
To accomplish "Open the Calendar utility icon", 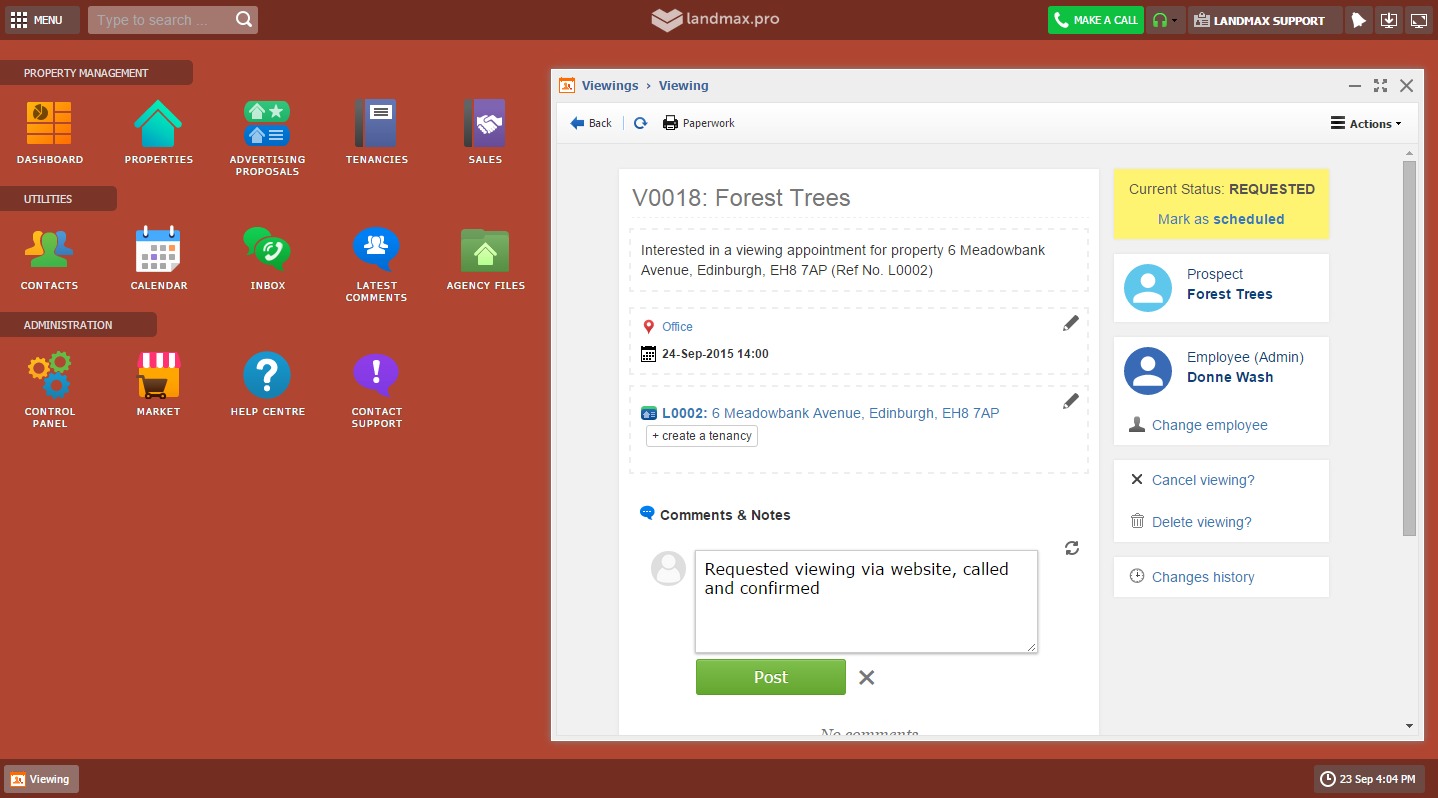I will point(158,250).
